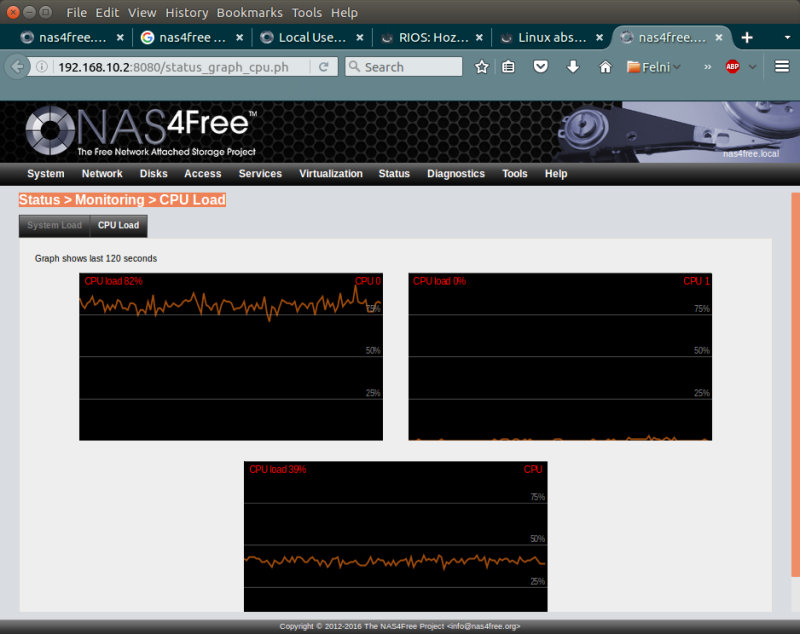Viewport: 800px width, 634px height.
Task: Go to the browser home icon
Action: click(x=605, y=67)
